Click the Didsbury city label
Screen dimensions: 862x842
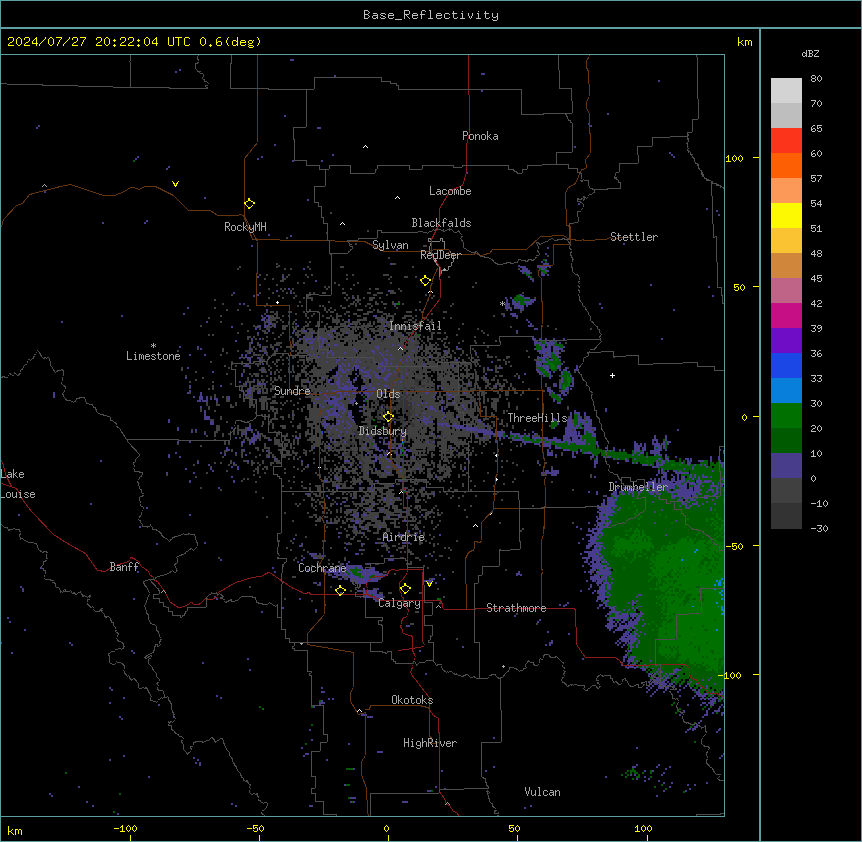[383, 431]
